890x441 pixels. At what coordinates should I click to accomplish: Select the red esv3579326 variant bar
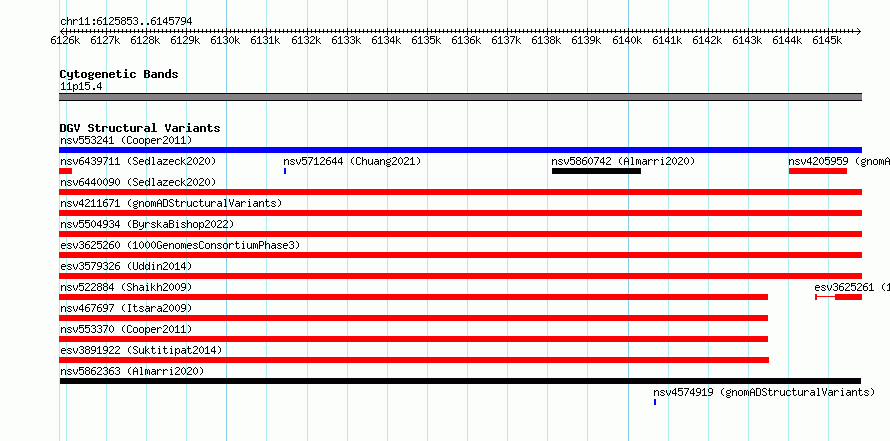(x=460, y=276)
